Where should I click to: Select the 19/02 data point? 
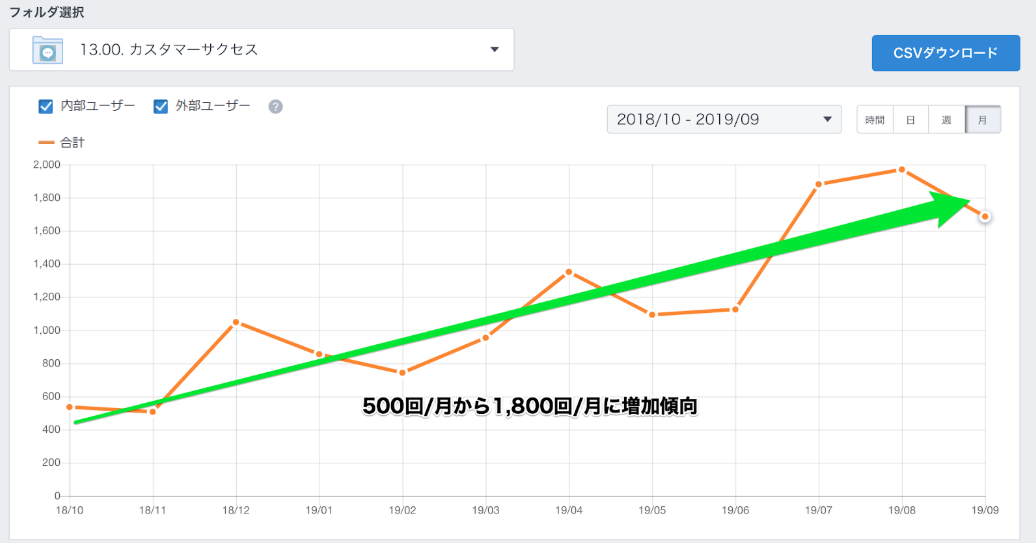pos(402,373)
